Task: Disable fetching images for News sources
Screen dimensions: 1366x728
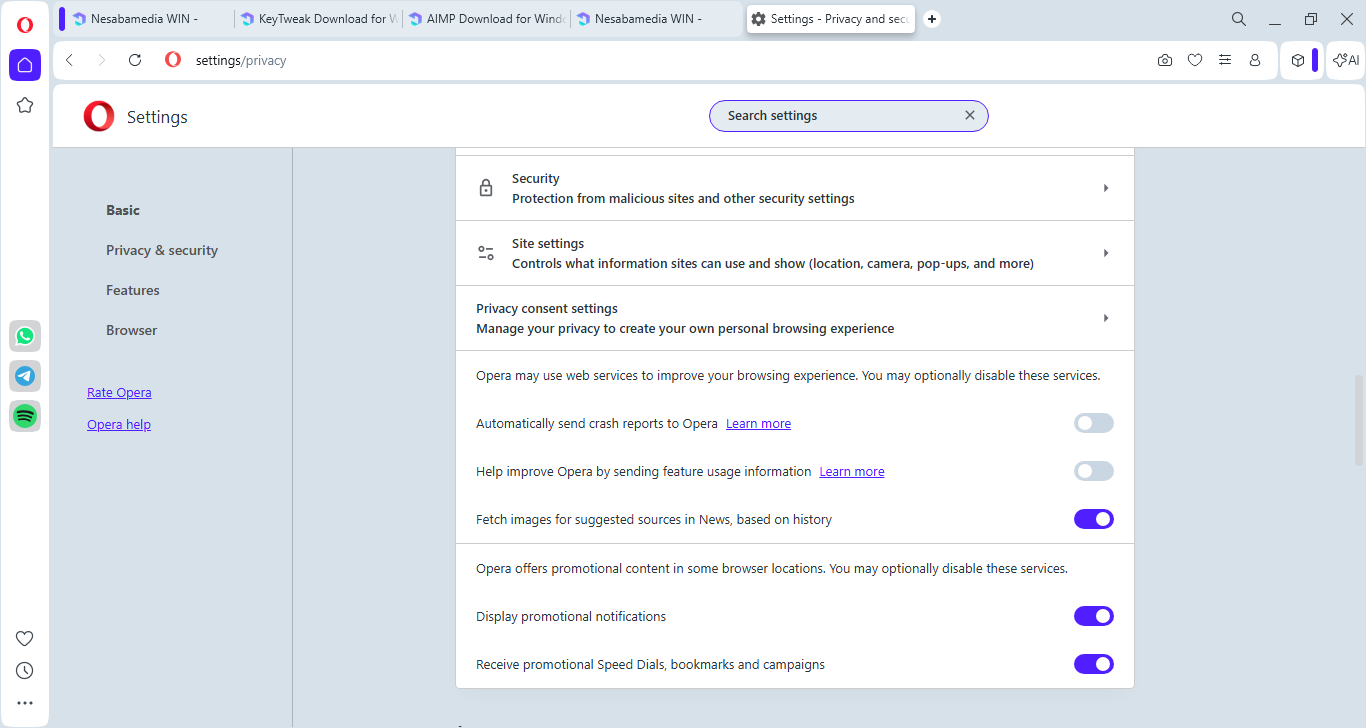Action: [x=1093, y=519]
